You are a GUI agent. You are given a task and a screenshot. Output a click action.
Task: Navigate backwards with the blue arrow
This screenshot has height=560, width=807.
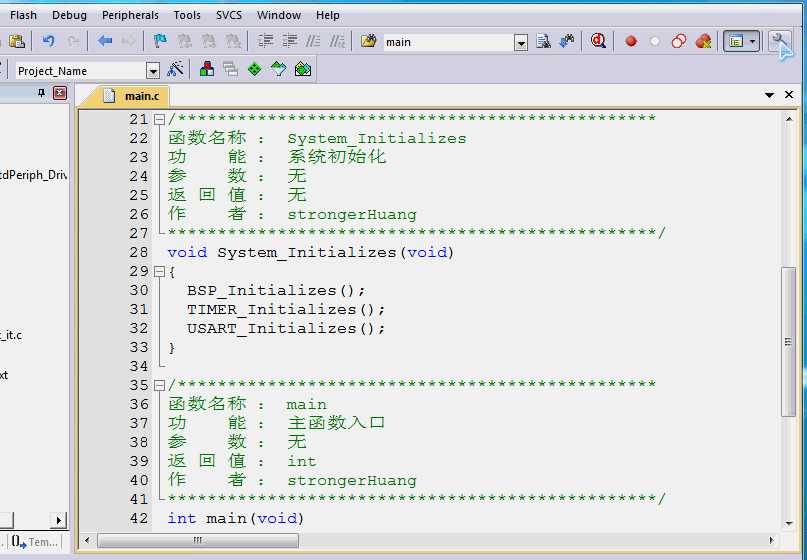[104, 41]
